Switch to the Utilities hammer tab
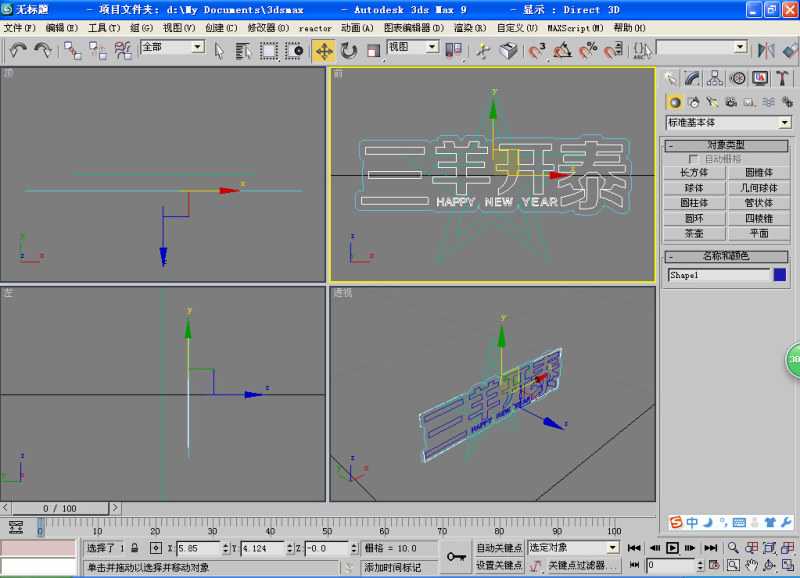The height and width of the screenshot is (578, 800). coord(782,78)
